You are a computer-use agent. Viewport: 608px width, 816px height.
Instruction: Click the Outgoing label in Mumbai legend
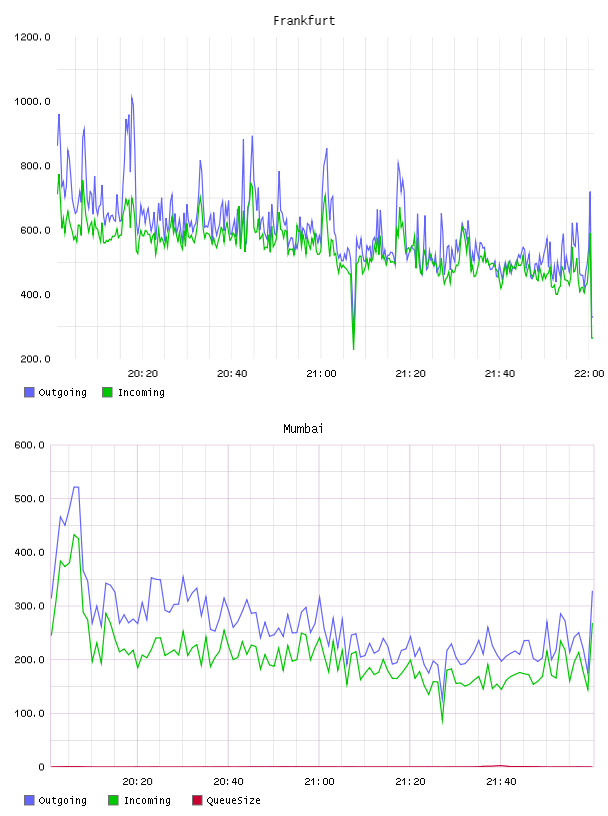pyautogui.click(x=62, y=800)
